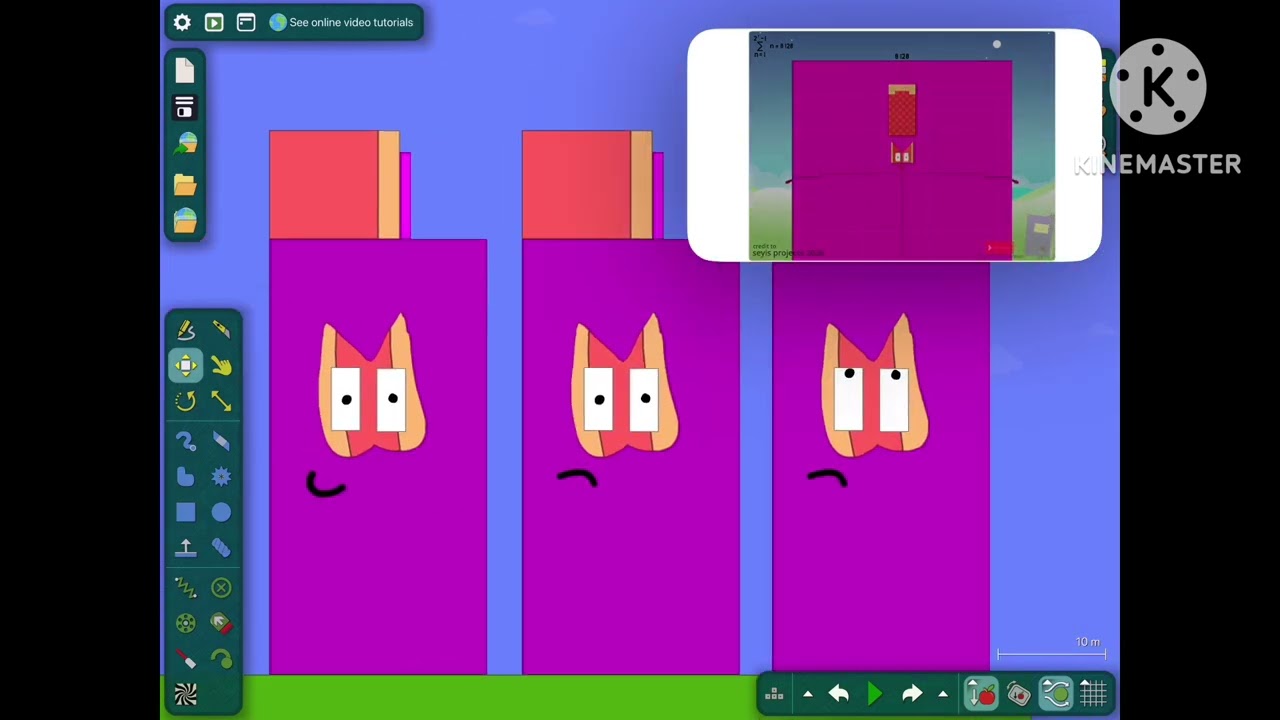Open the local scenes folder
This screenshot has width=1280, height=720.
pyautogui.click(x=185, y=184)
